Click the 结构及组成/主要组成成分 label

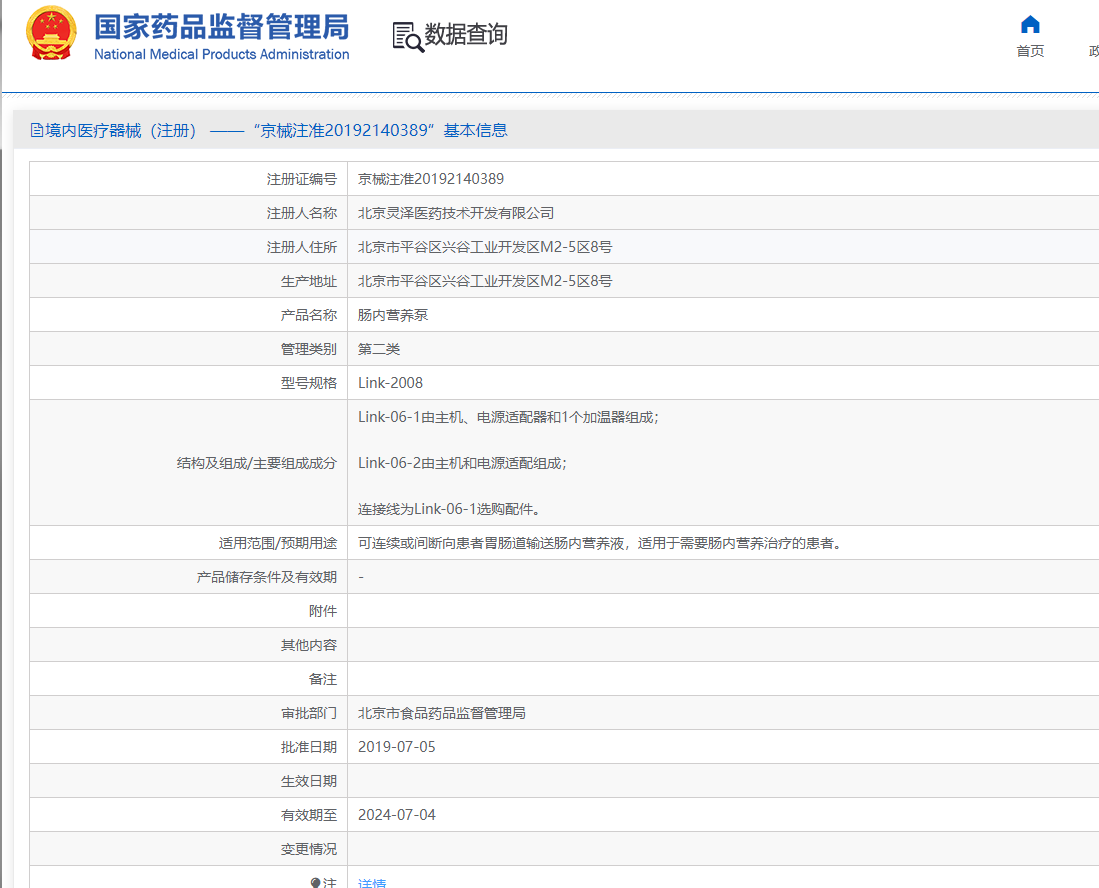coord(257,463)
